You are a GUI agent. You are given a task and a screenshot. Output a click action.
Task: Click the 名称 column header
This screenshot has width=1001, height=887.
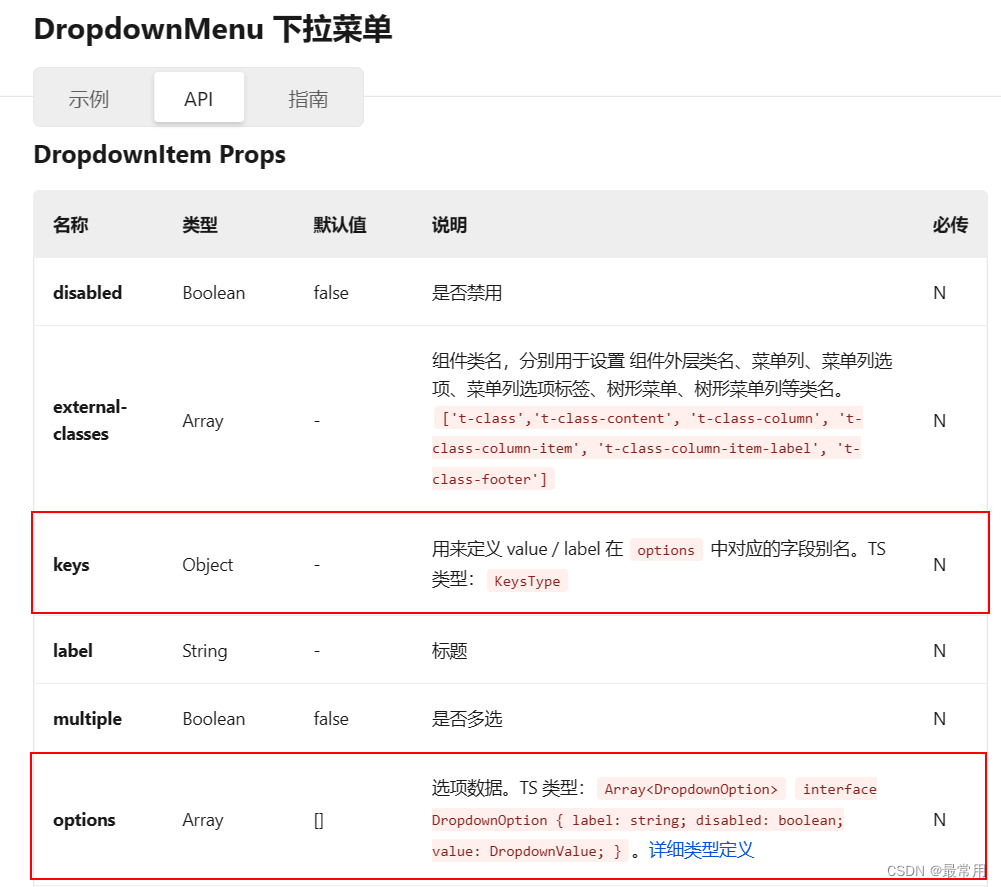coord(69,225)
